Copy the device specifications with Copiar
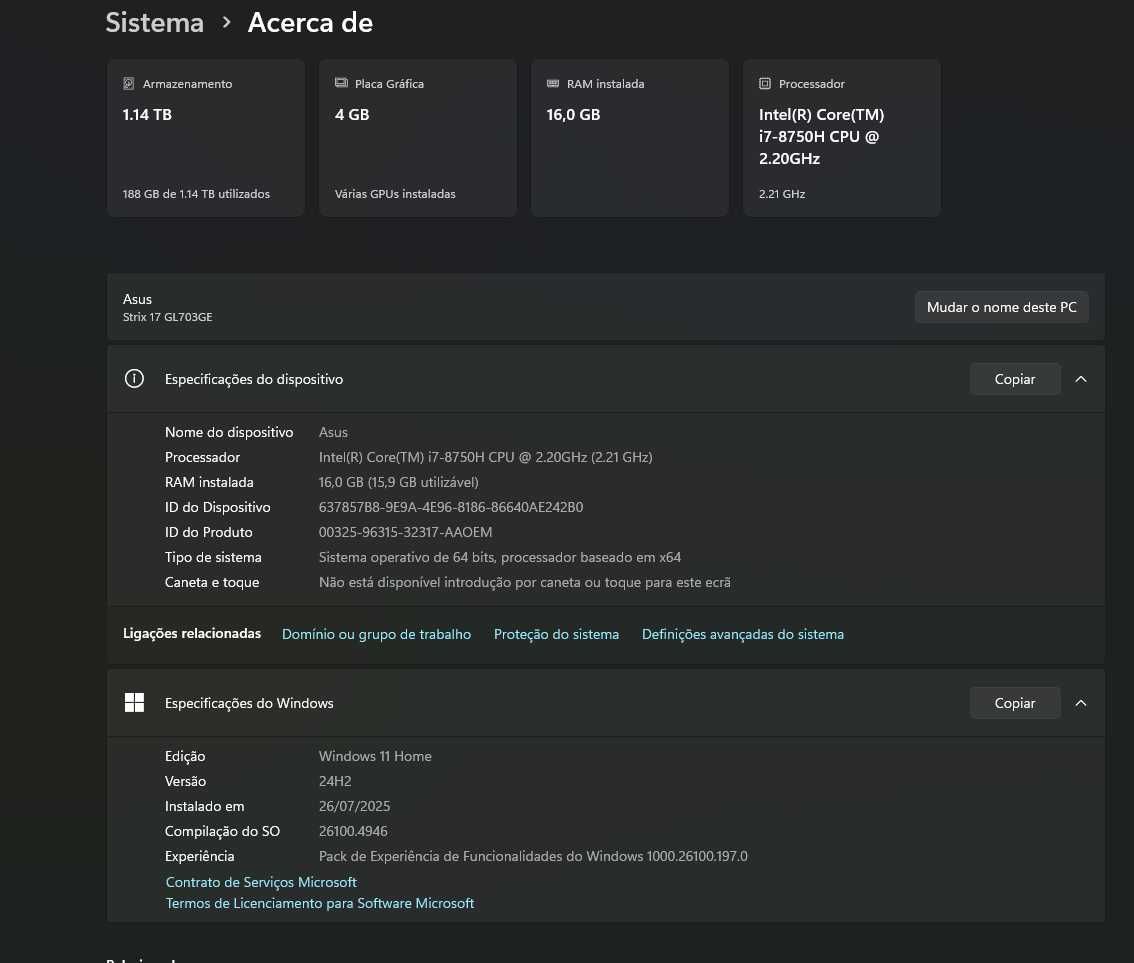1134x963 pixels. (1015, 379)
